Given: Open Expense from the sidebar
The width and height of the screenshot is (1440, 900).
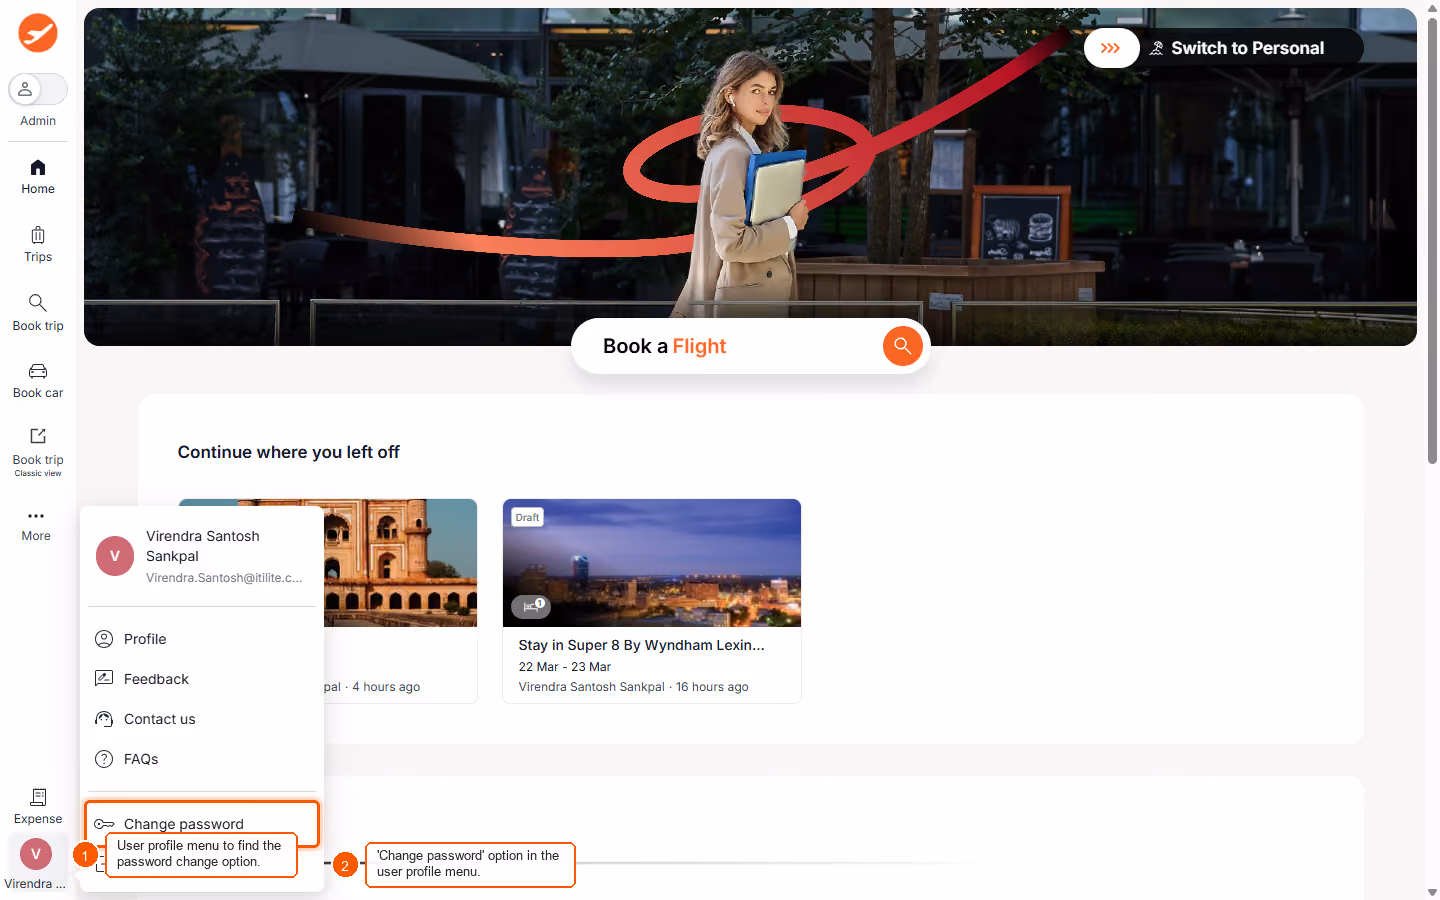Looking at the screenshot, I should 38,806.
